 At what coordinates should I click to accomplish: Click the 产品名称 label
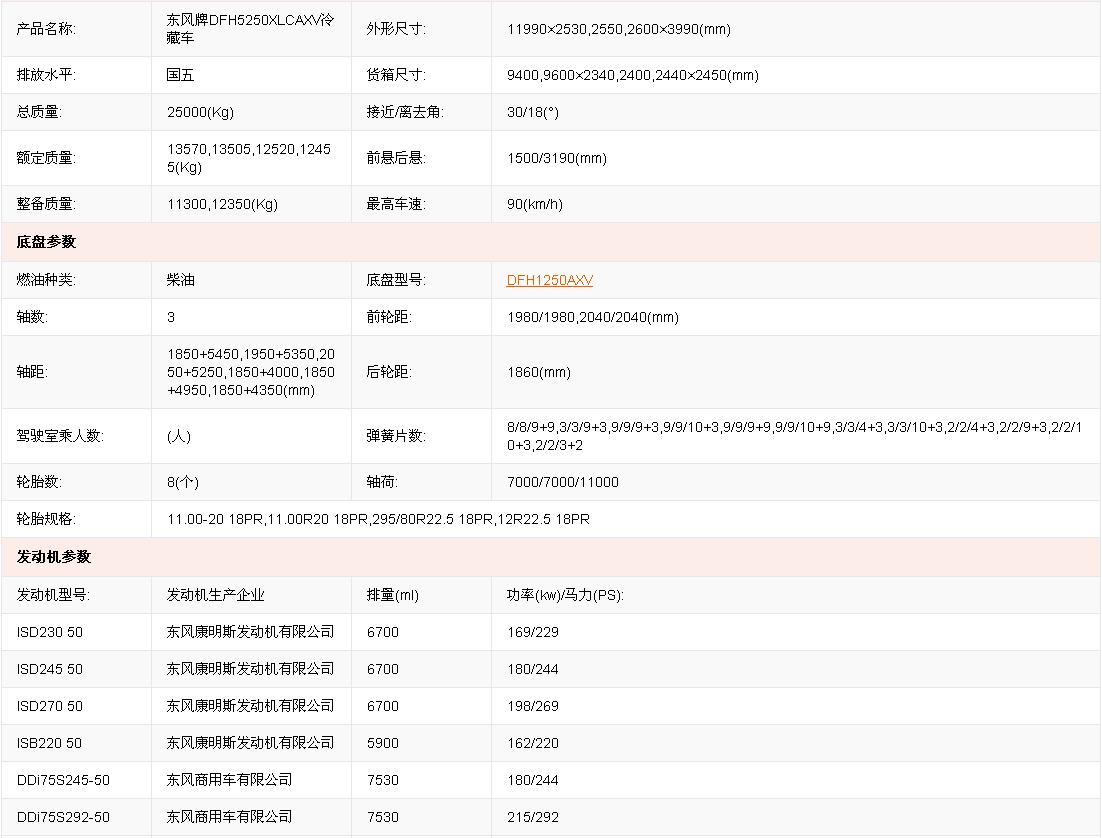point(46,29)
